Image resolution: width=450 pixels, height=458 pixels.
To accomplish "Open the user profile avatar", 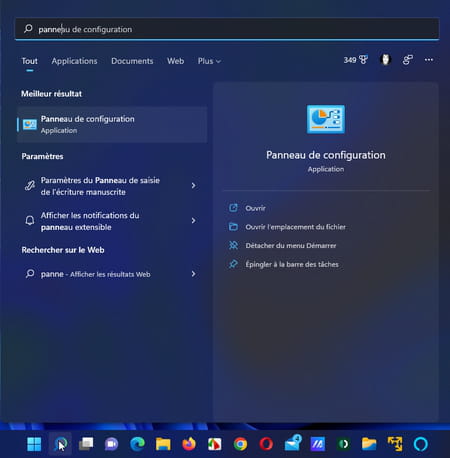I will point(385,60).
